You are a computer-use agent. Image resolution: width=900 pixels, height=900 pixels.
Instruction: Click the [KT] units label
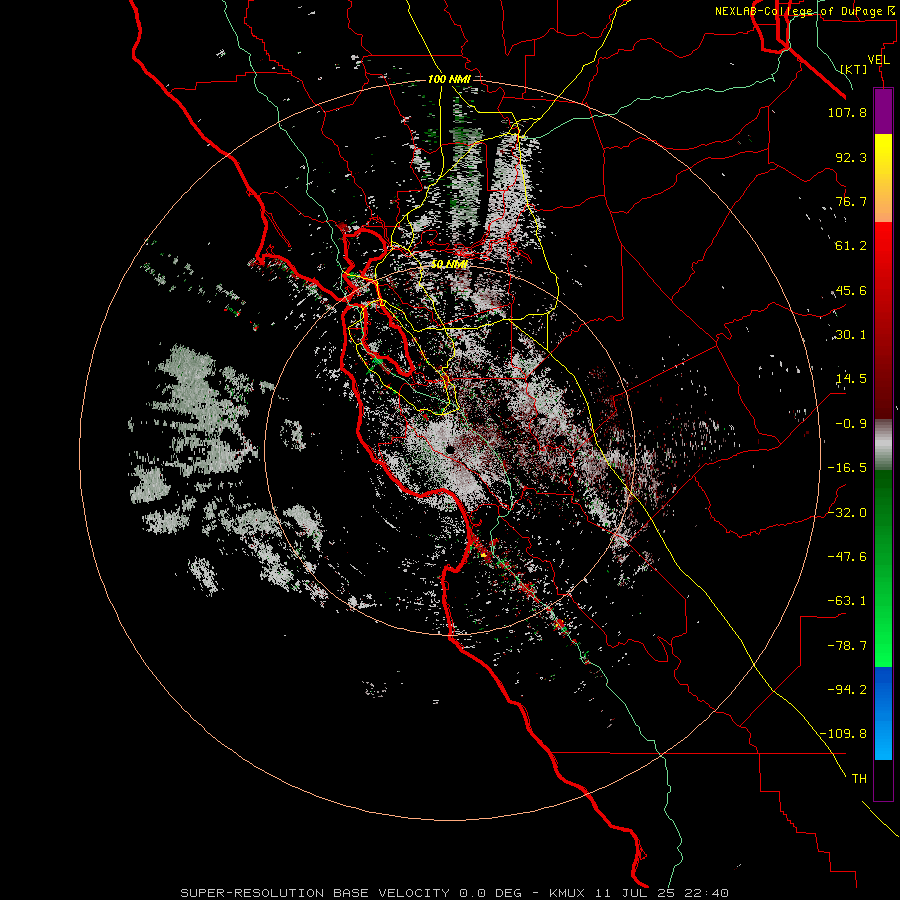coord(853,69)
